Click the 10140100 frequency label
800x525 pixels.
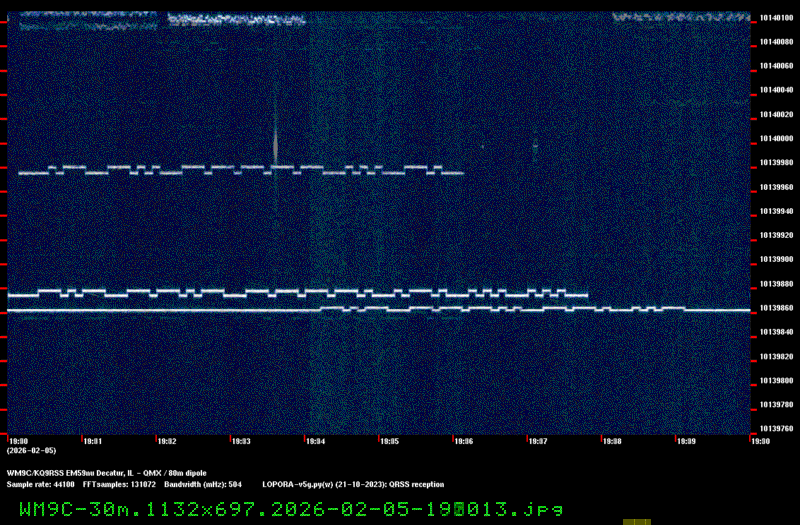point(776,18)
